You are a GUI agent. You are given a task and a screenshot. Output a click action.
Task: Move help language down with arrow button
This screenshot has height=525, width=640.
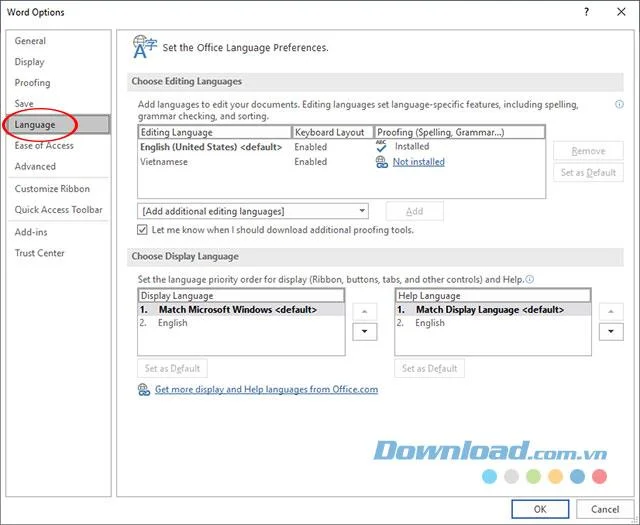[x=611, y=331]
